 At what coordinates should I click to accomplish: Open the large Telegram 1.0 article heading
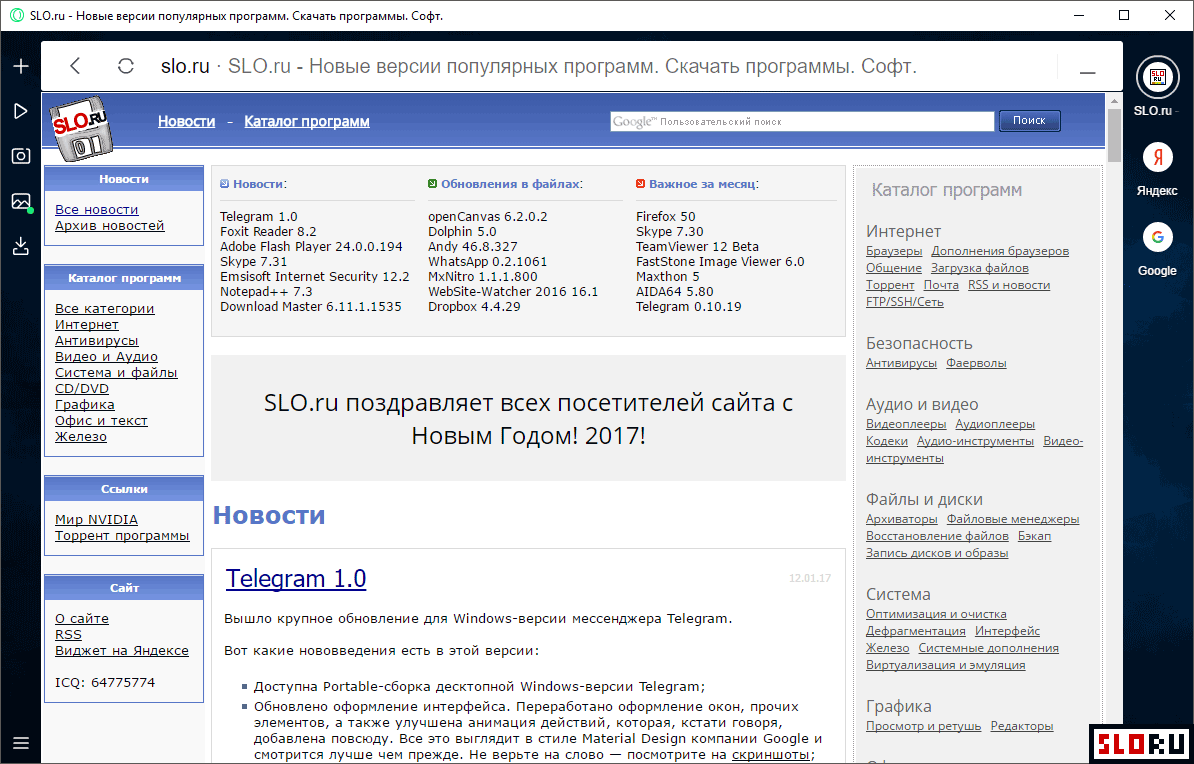tap(296, 578)
